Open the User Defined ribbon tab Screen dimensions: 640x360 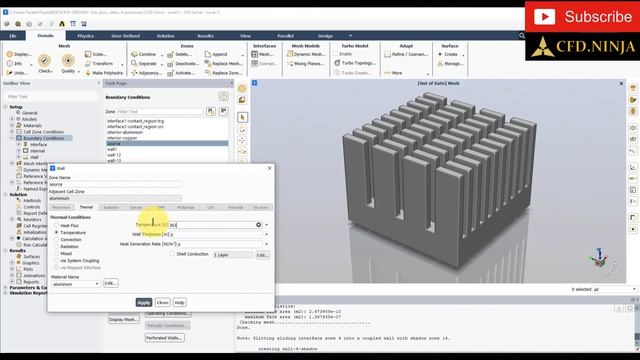point(125,36)
